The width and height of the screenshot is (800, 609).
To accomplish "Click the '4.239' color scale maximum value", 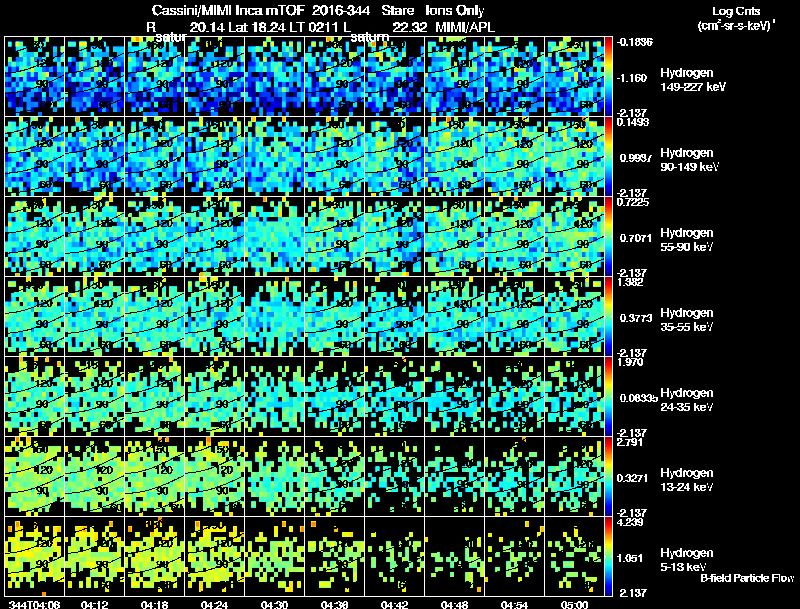I will point(630,522).
